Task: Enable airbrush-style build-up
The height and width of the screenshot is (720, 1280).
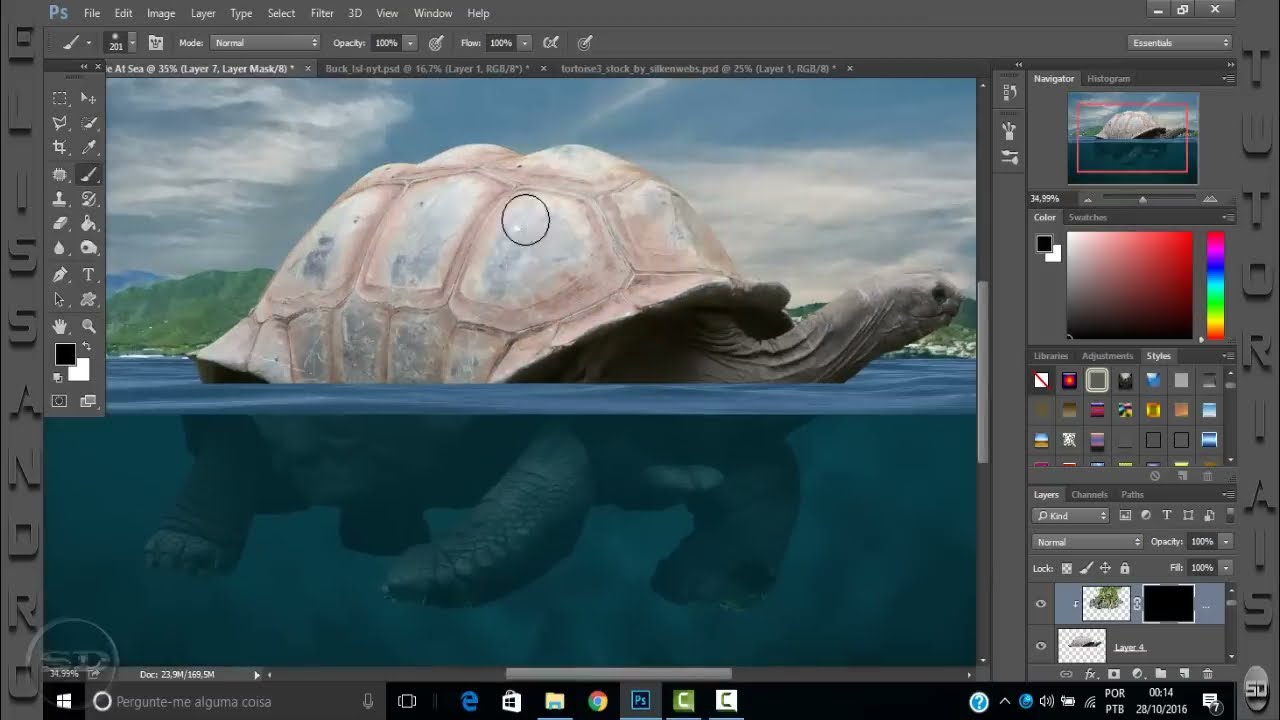Action: tap(550, 43)
